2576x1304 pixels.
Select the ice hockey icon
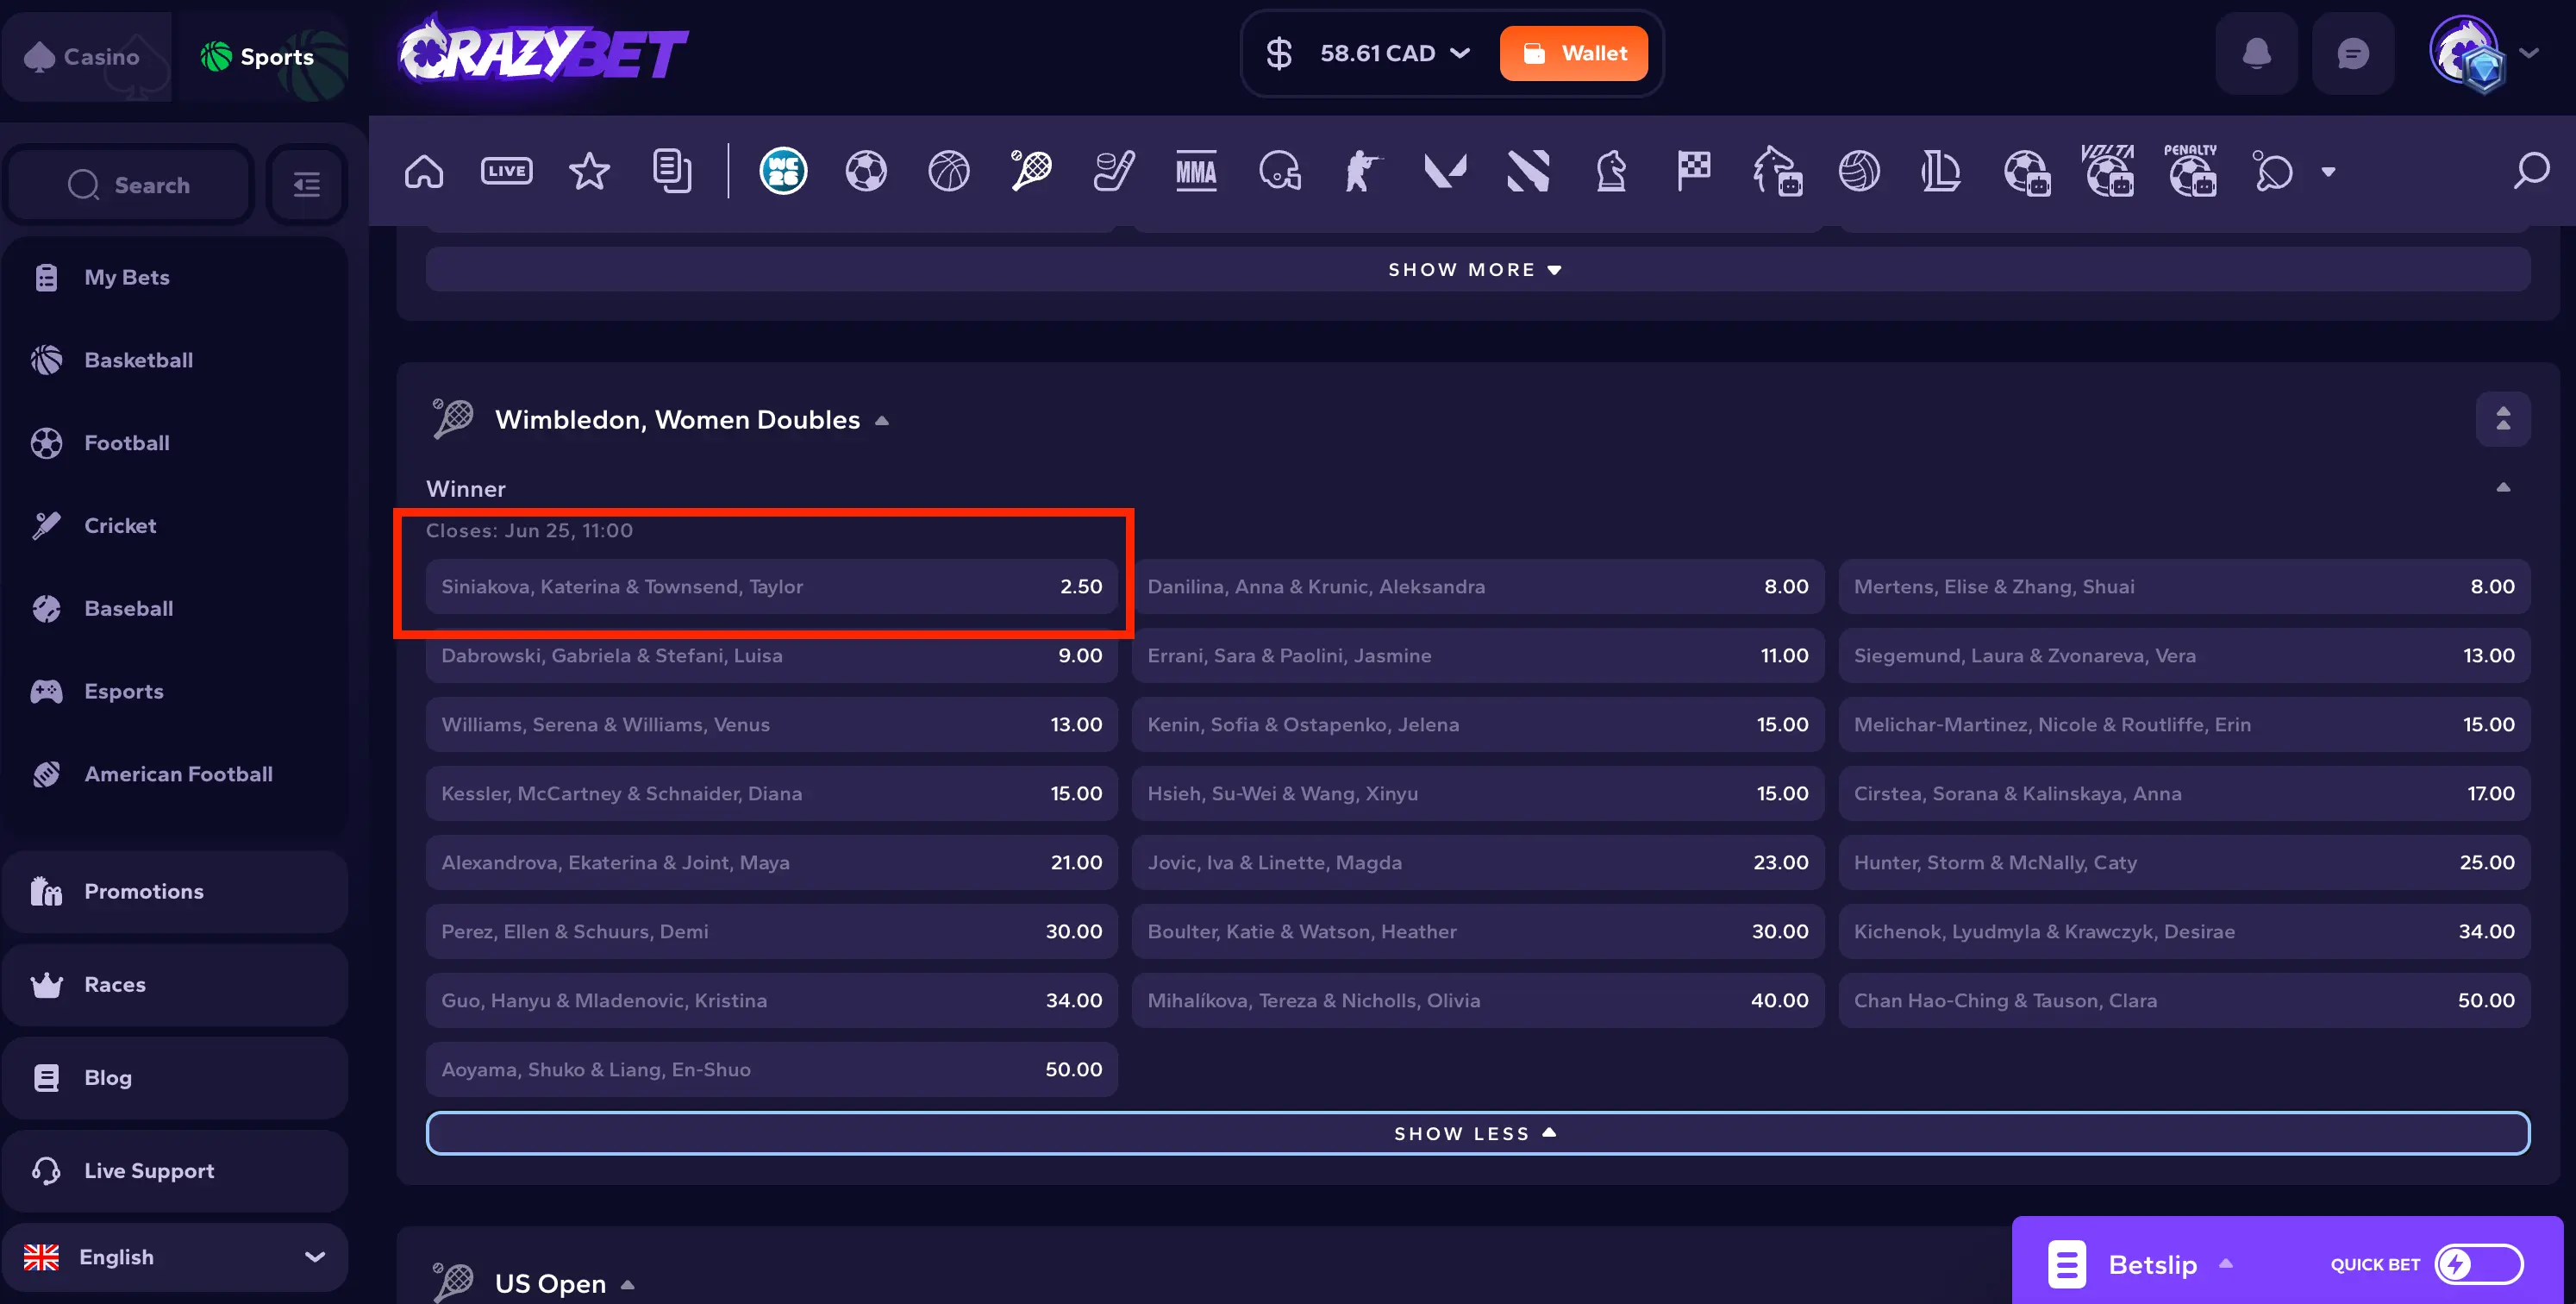click(x=1114, y=171)
